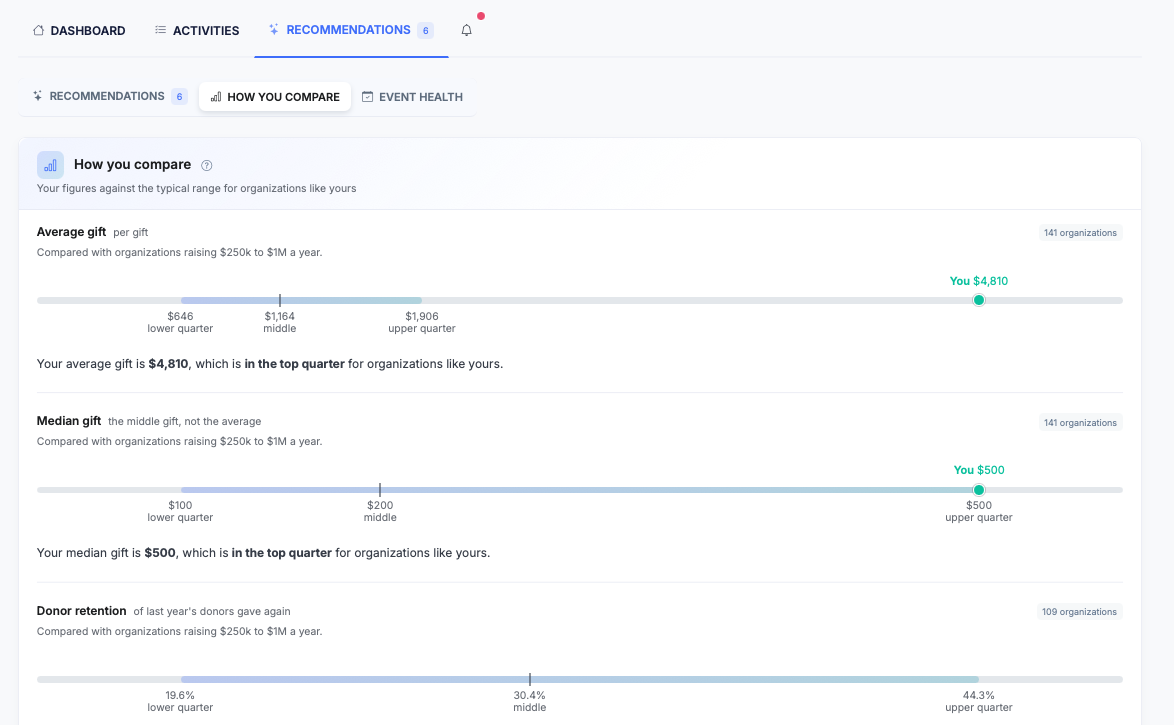Switch to the Activities tab

pyautogui.click(x=197, y=31)
